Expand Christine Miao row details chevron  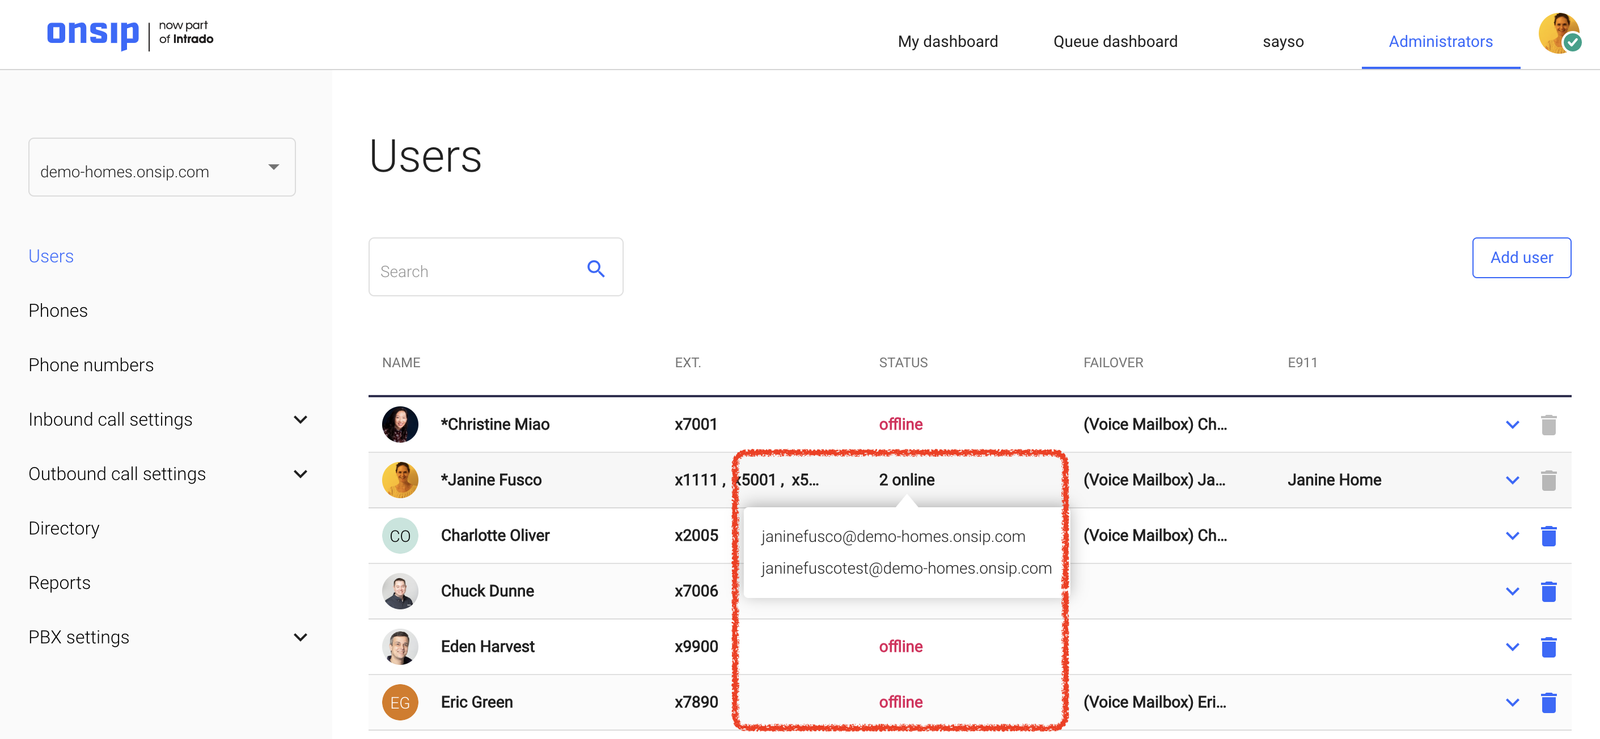[1512, 425]
